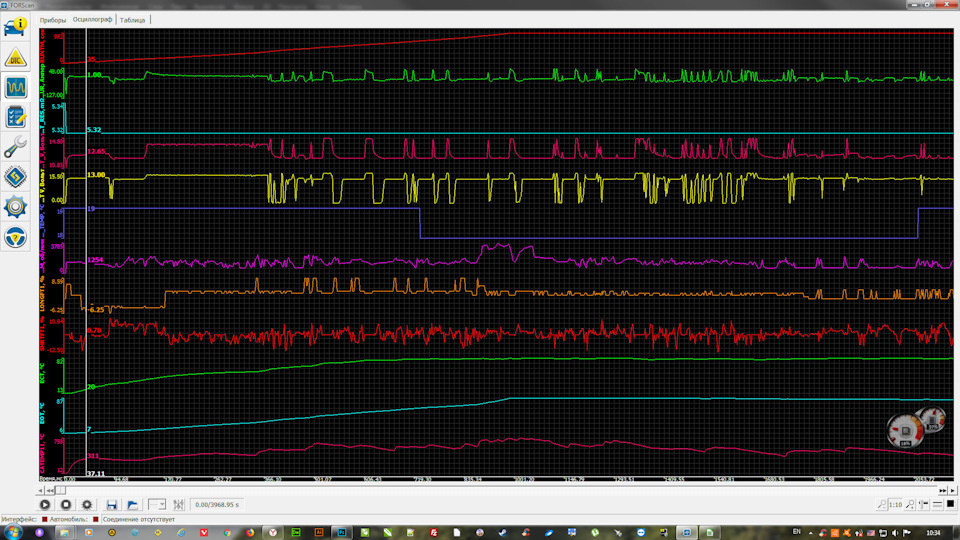The image size is (960, 540).
Task: Open the tests checklist section
Action: 15,117
